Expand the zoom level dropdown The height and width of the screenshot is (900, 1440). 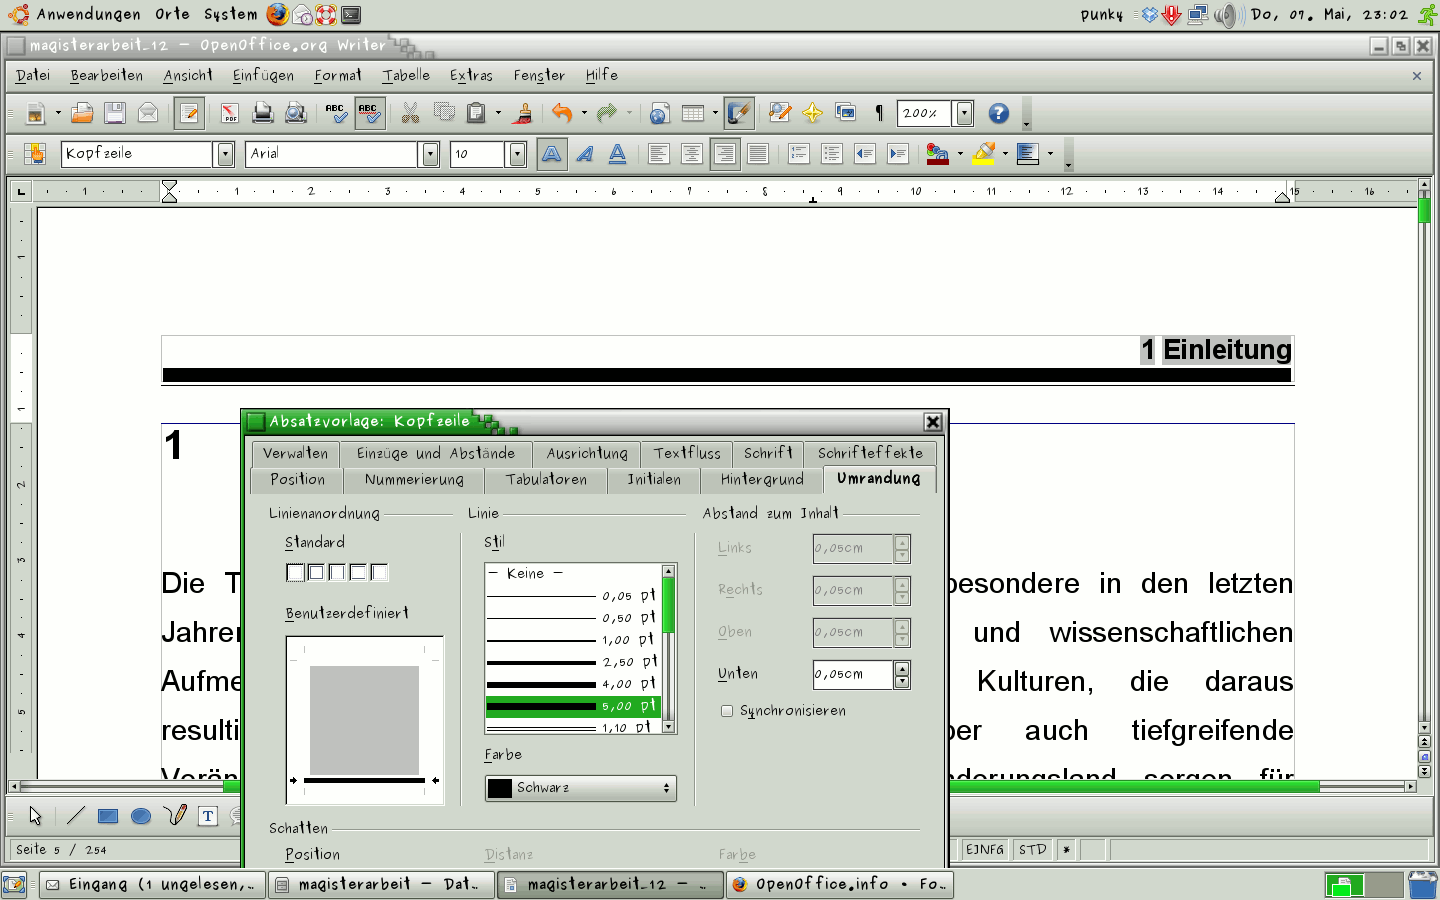pyautogui.click(x=964, y=114)
